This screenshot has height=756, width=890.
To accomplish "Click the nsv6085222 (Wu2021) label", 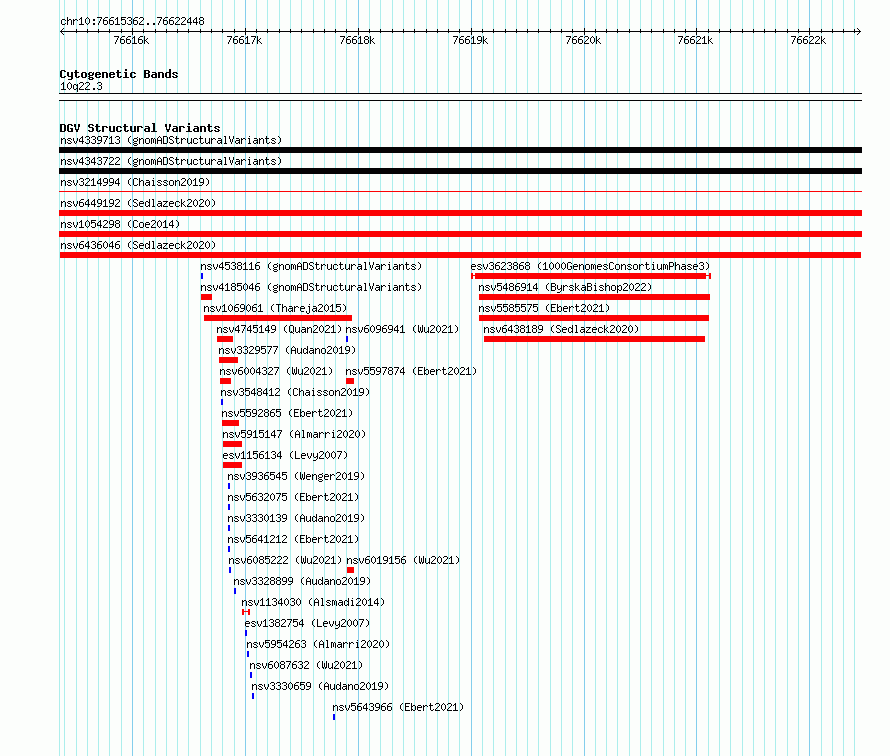I will 286,560.
